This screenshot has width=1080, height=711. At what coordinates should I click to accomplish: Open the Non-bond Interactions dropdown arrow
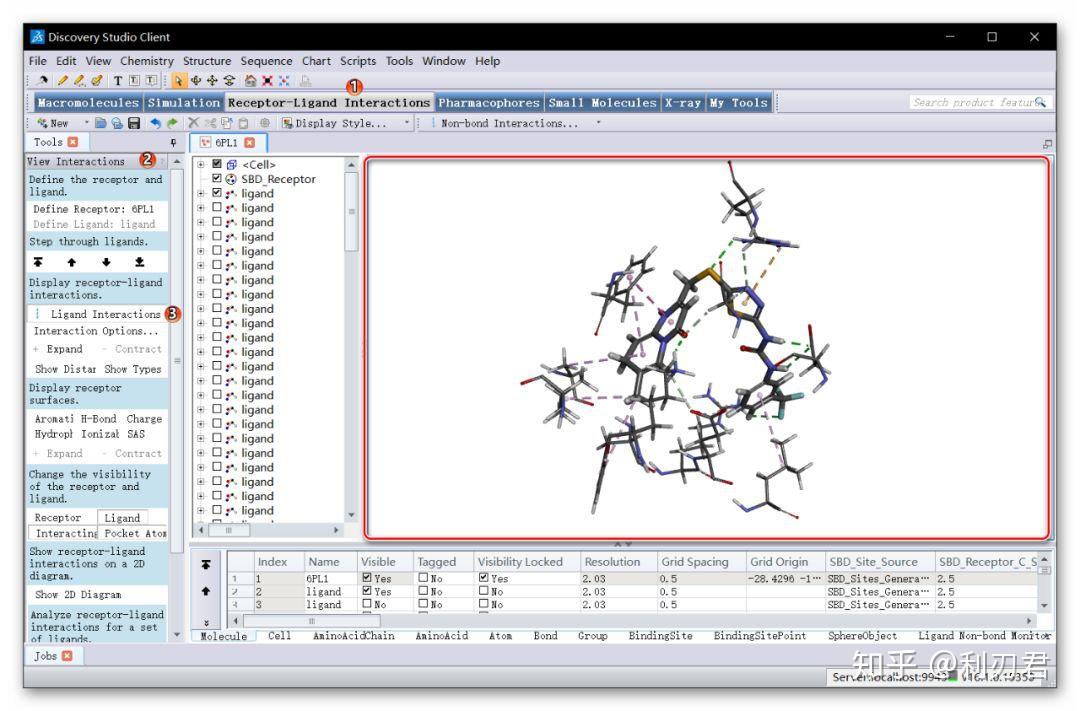pyautogui.click(x=599, y=121)
